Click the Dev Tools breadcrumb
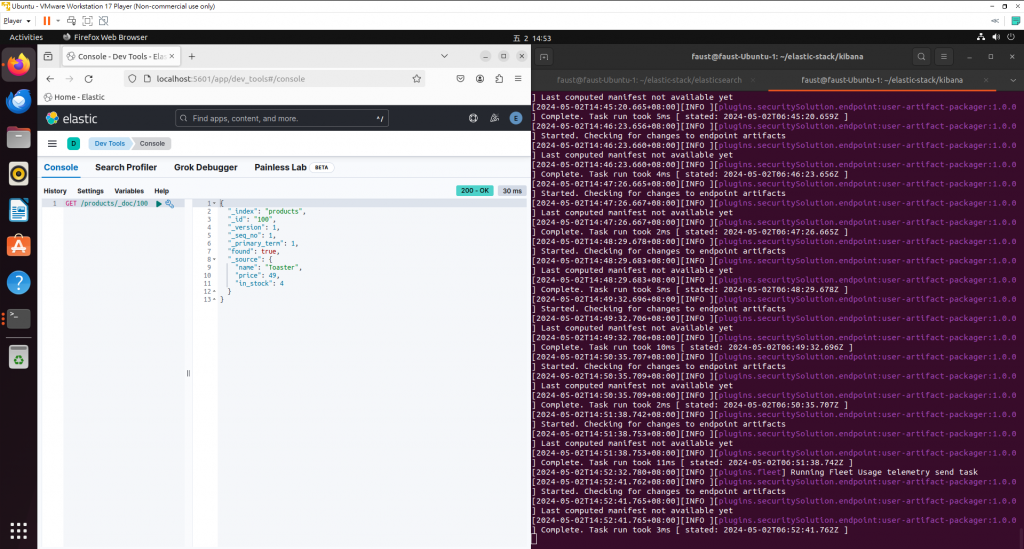1024x549 pixels. click(109, 144)
